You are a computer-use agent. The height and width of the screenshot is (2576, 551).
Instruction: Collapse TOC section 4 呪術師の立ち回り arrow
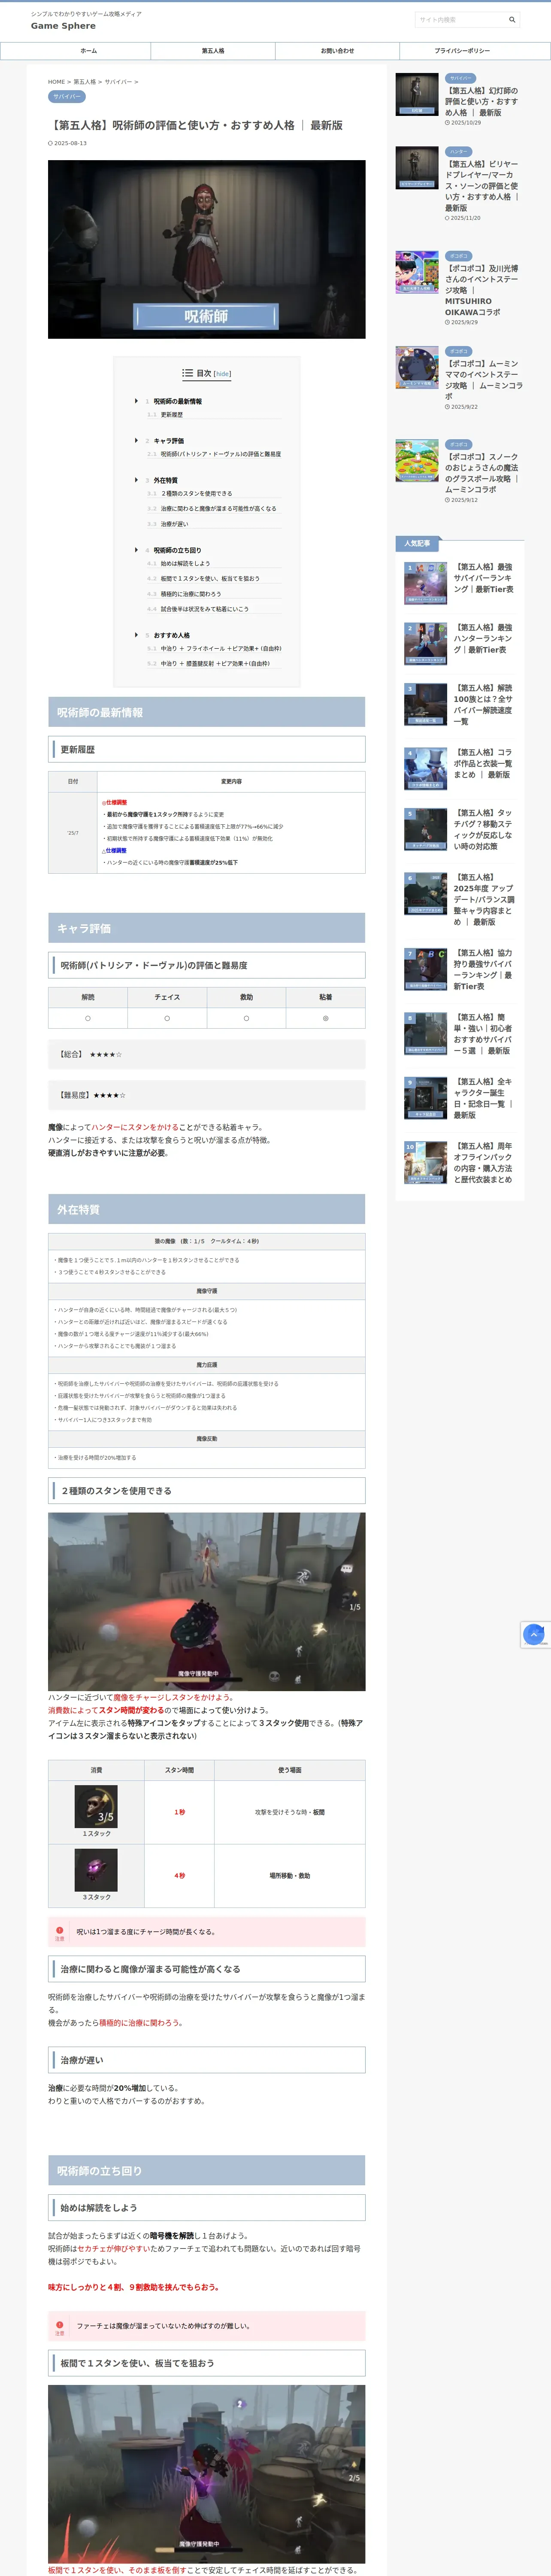(x=137, y=550)
